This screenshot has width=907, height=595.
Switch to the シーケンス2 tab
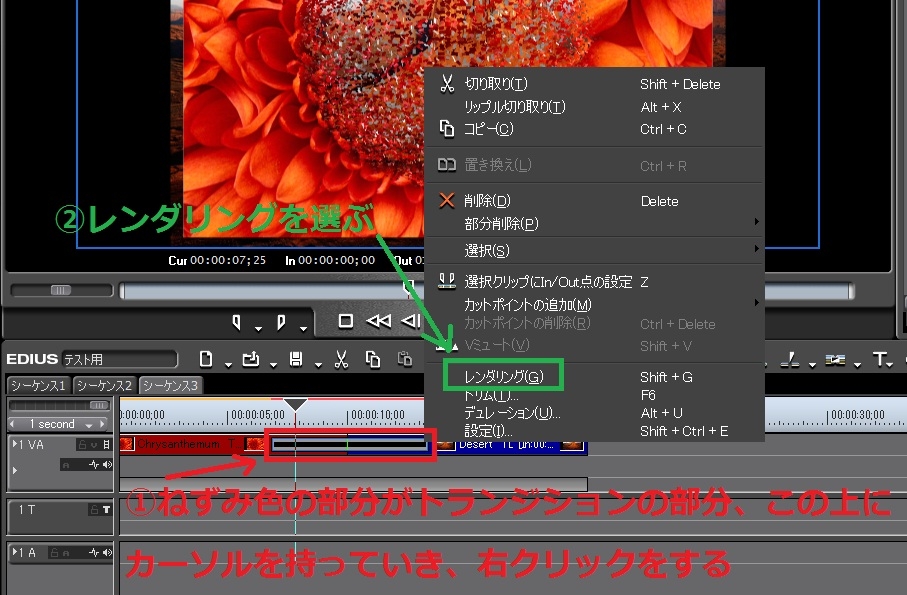coord(104,385)
